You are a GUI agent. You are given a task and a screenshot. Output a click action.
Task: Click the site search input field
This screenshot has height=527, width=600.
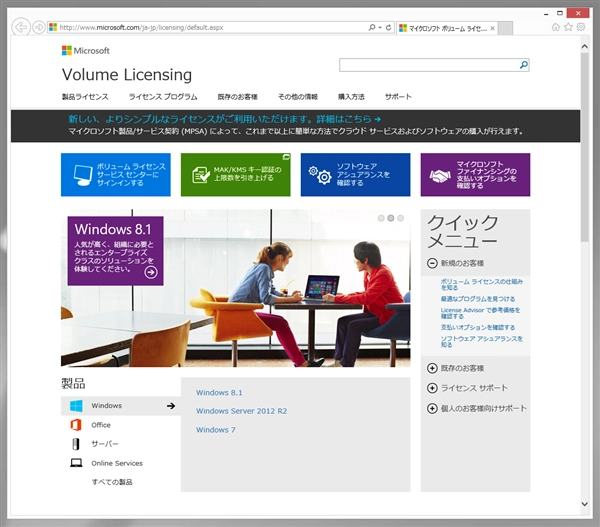pos(429,65)
